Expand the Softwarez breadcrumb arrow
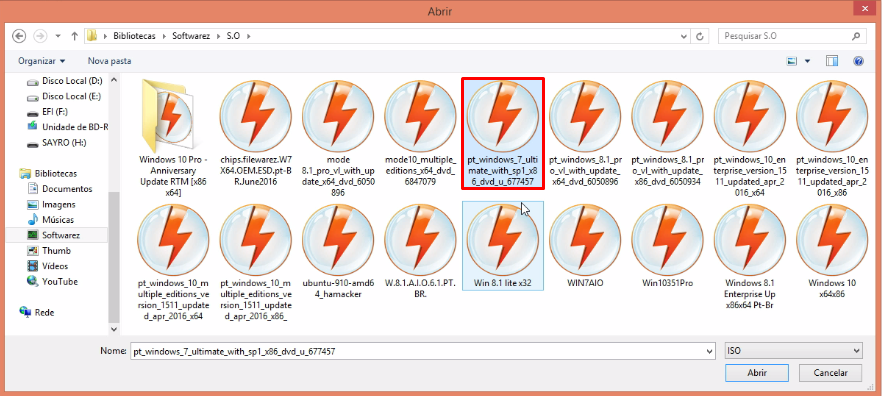 tap(218, 36)
